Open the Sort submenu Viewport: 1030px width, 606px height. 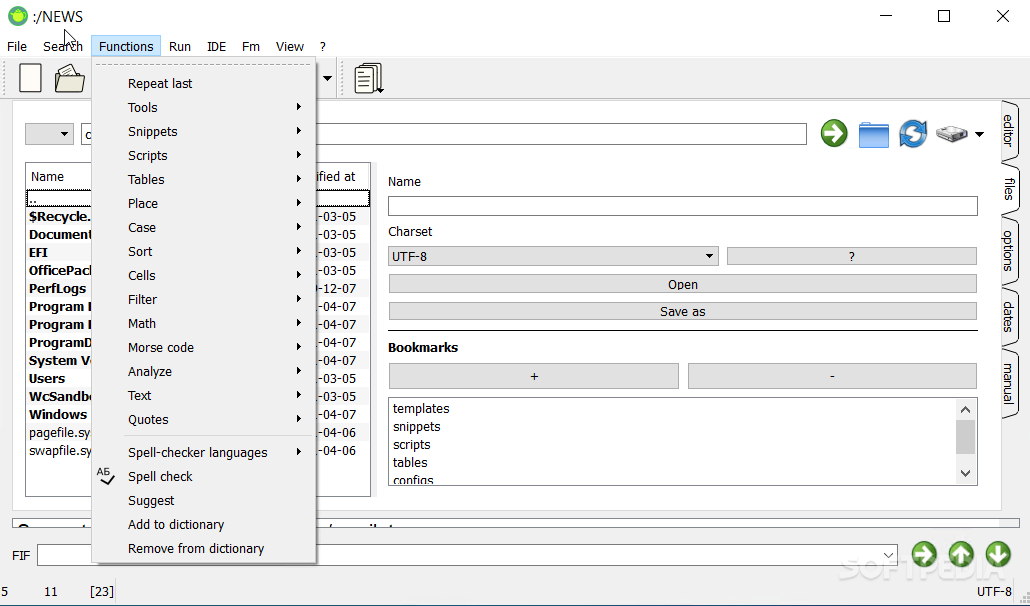(204, 251)
